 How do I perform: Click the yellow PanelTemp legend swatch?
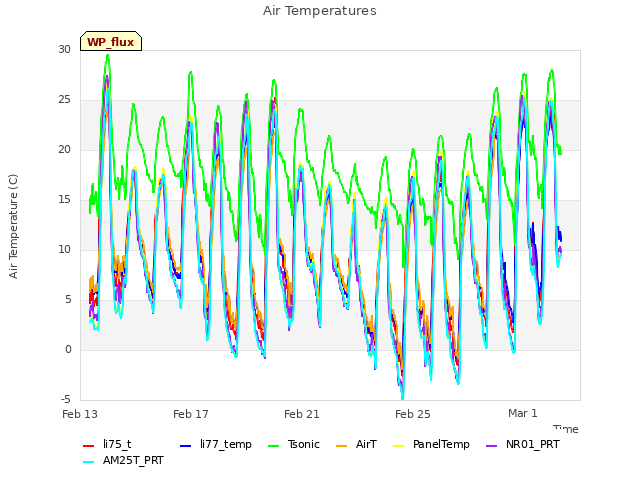coord(398,446)
